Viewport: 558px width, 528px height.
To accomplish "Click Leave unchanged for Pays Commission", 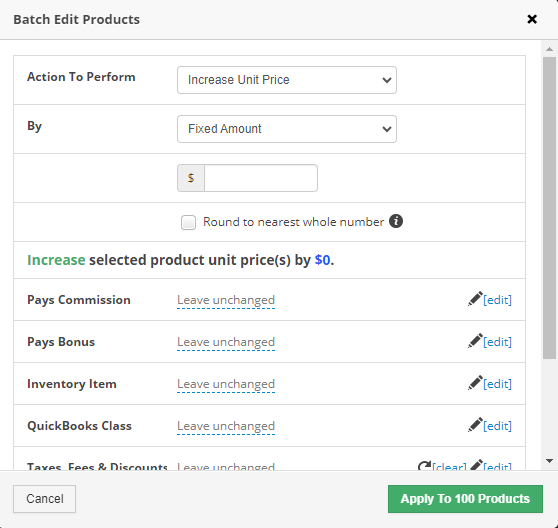I will (226, 300).
